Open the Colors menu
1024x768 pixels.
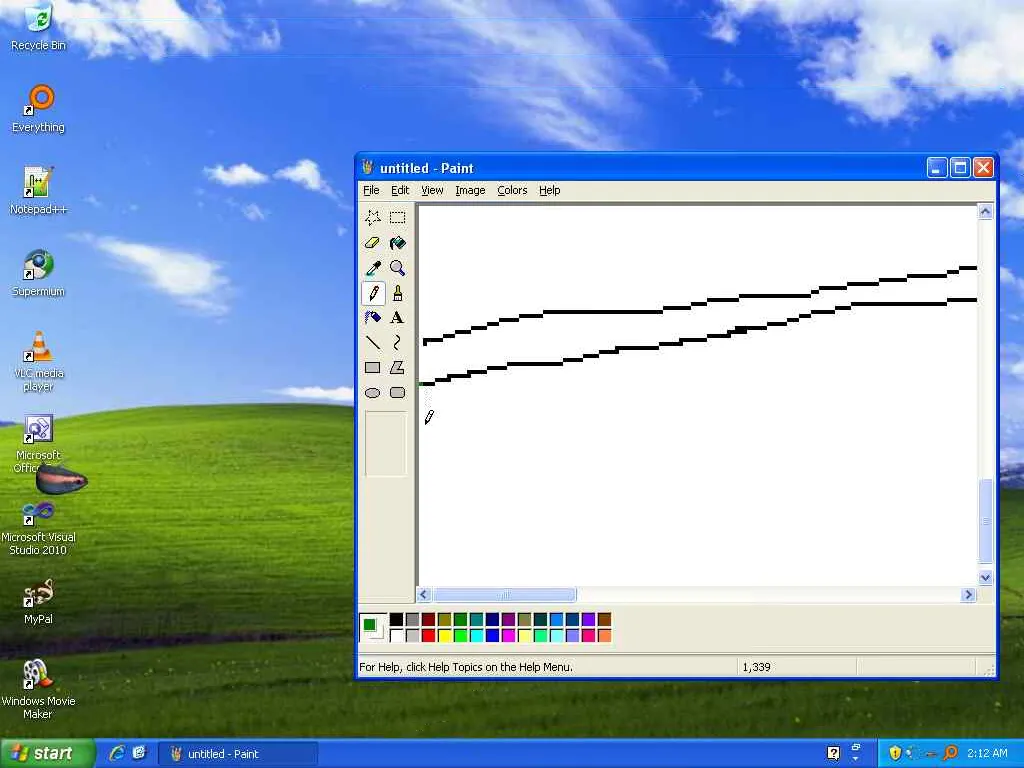click(x=512, y=190)
